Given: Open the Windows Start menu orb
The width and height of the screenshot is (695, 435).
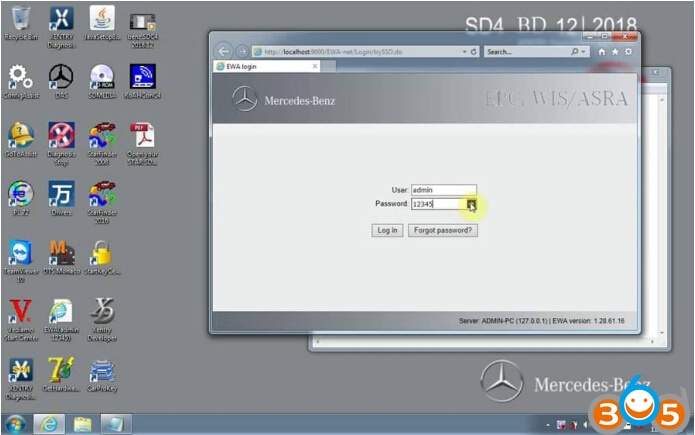Looking at the screenshot, I should 16,424.
